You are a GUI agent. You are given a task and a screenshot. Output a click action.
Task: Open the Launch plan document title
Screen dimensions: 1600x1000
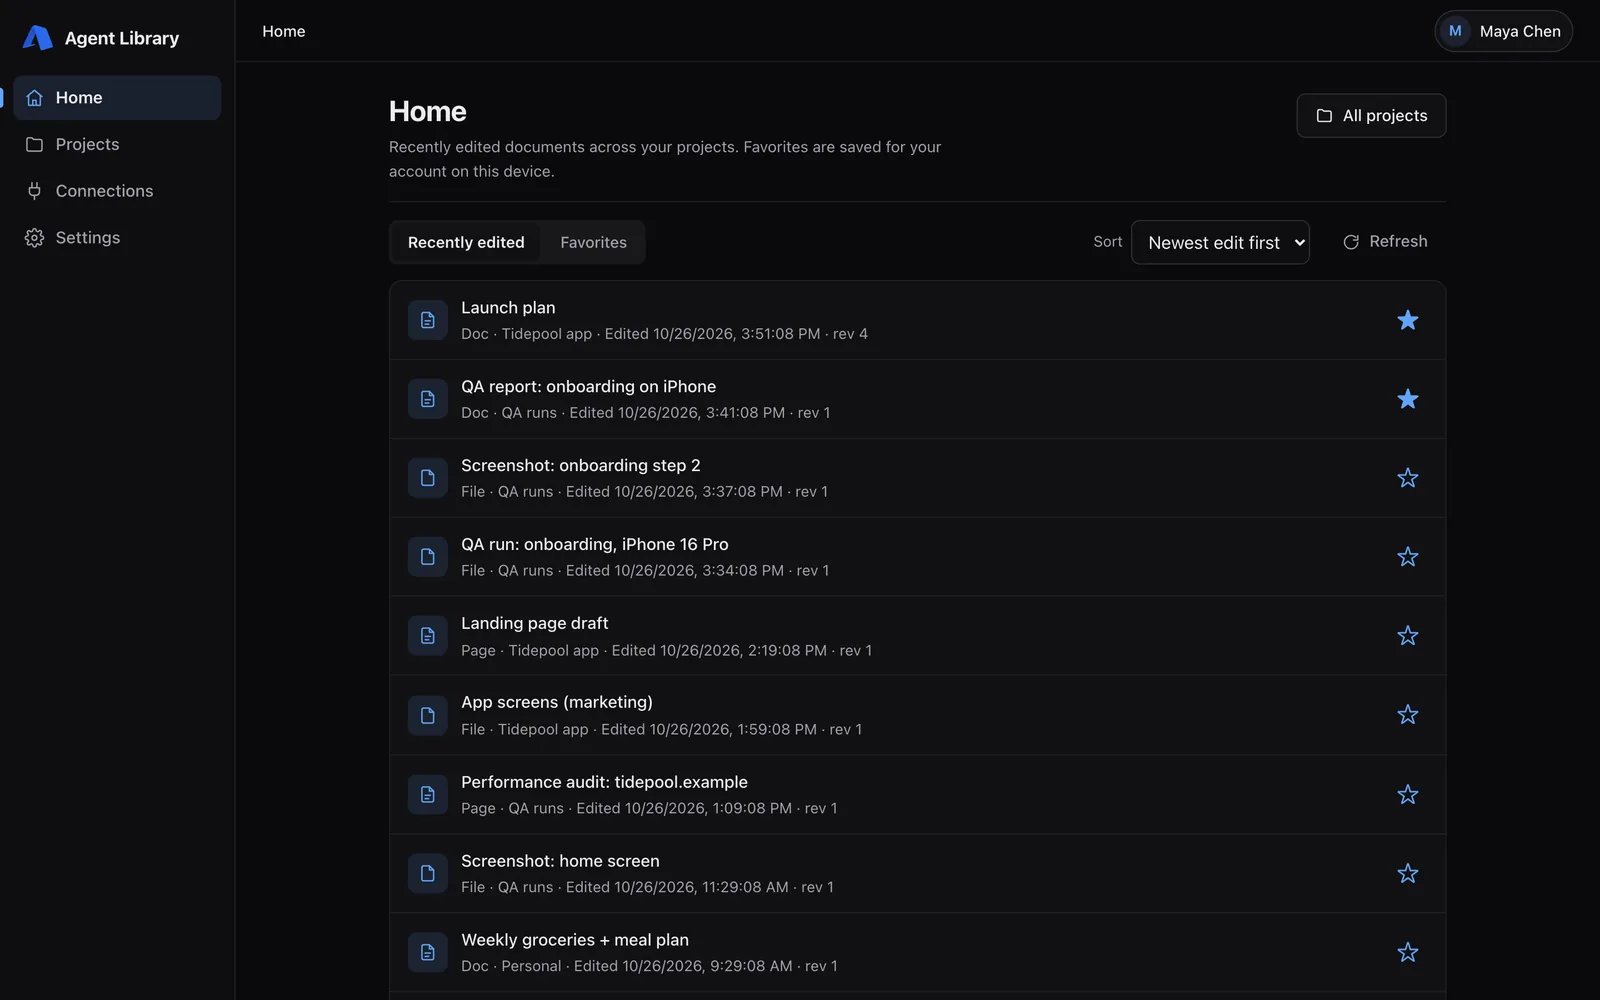(x=508, y=308)
